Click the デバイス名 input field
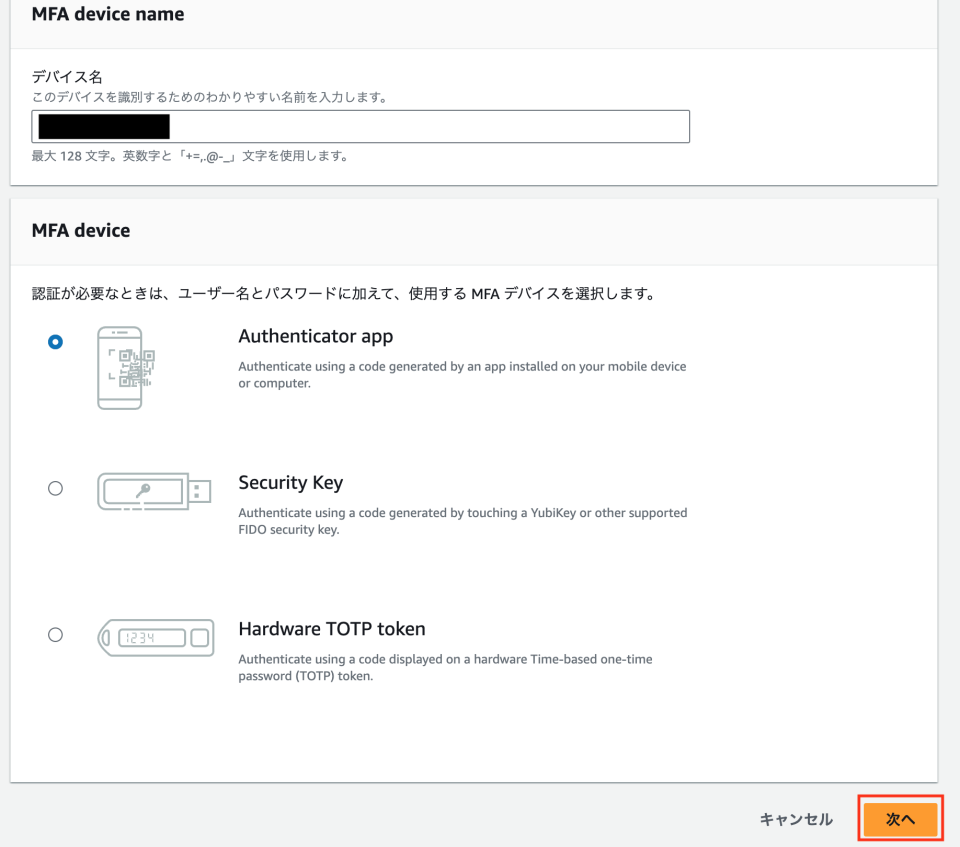 [360, 126]
